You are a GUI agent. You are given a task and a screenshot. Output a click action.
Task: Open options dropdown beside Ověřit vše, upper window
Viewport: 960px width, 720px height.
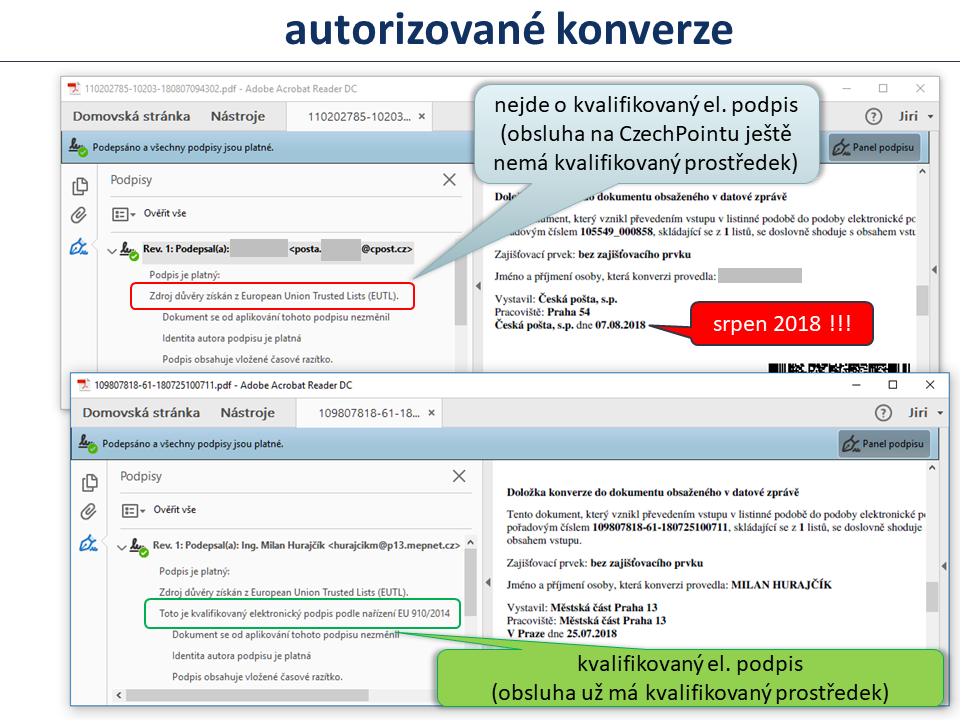[x=124, y=214]
